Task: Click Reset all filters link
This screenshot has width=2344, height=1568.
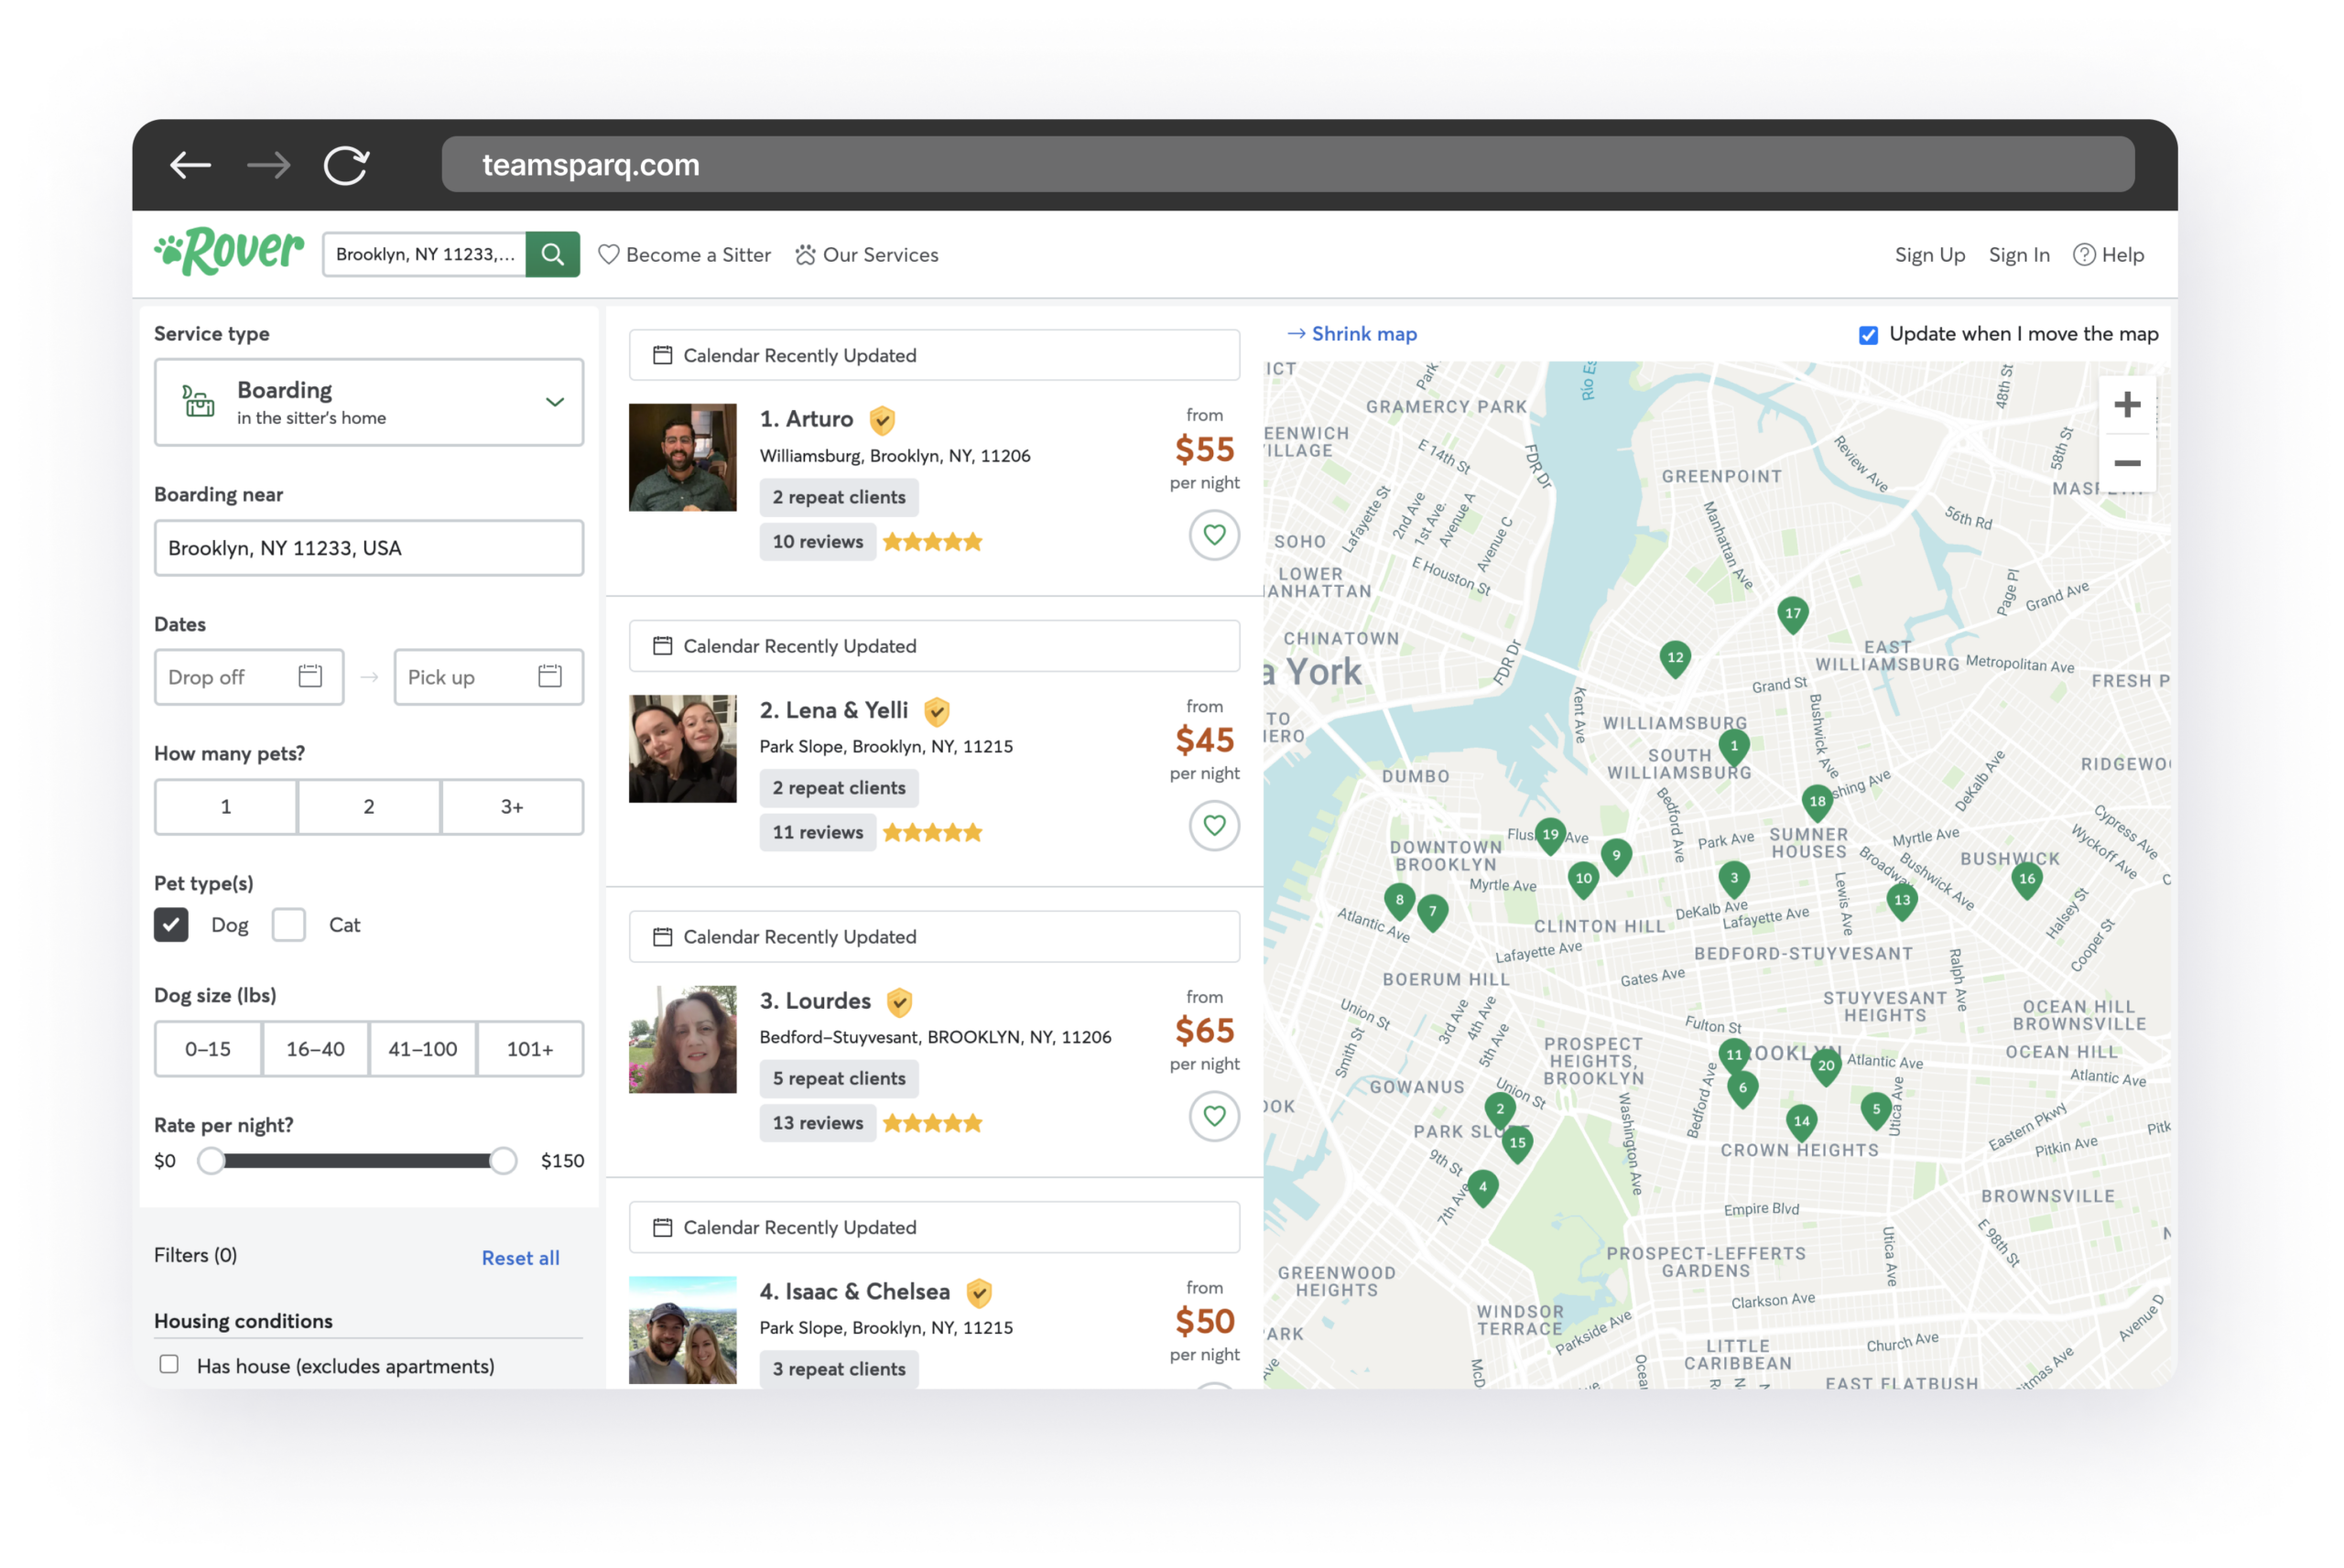Action: [520, 1258]
